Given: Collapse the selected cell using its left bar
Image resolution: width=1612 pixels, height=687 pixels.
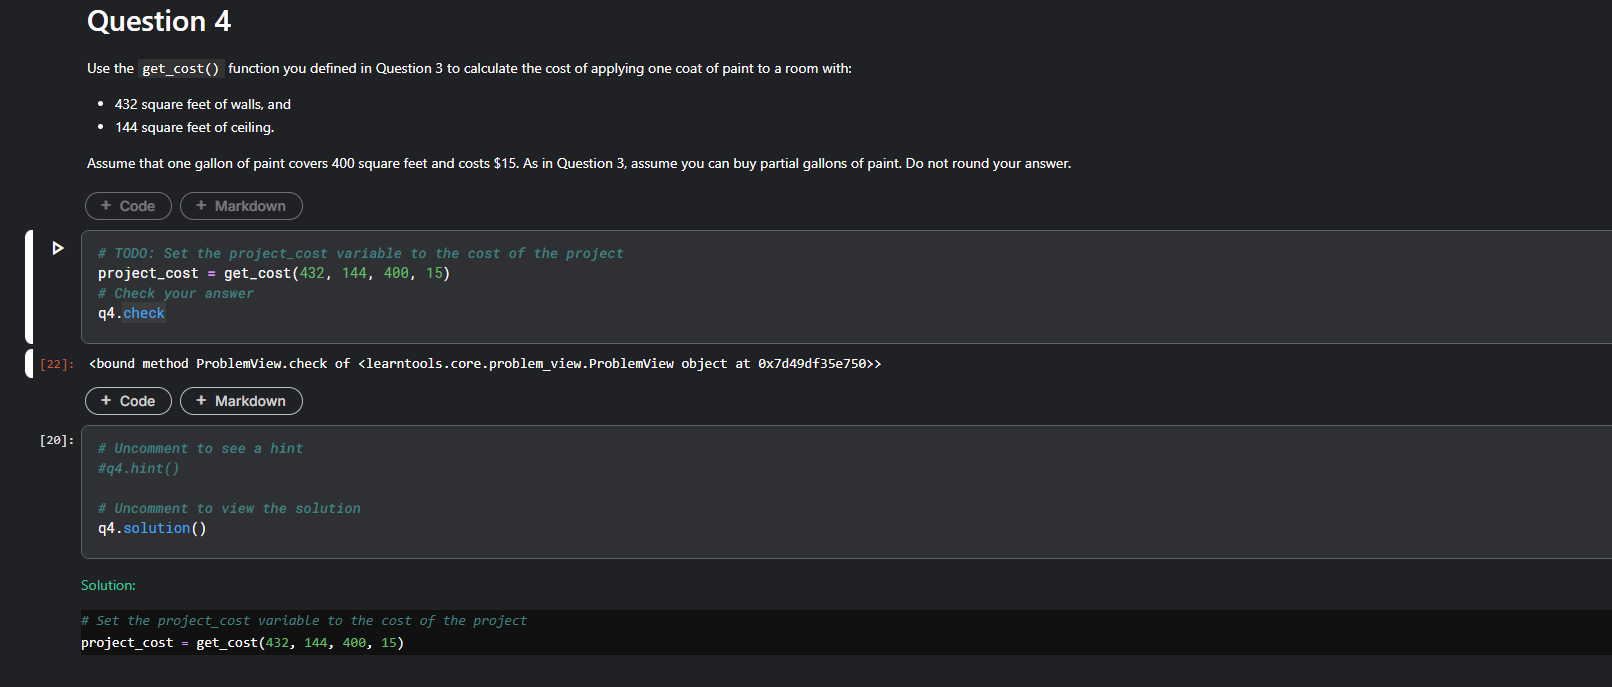Looking at the screenshot, I should point(29,287).
